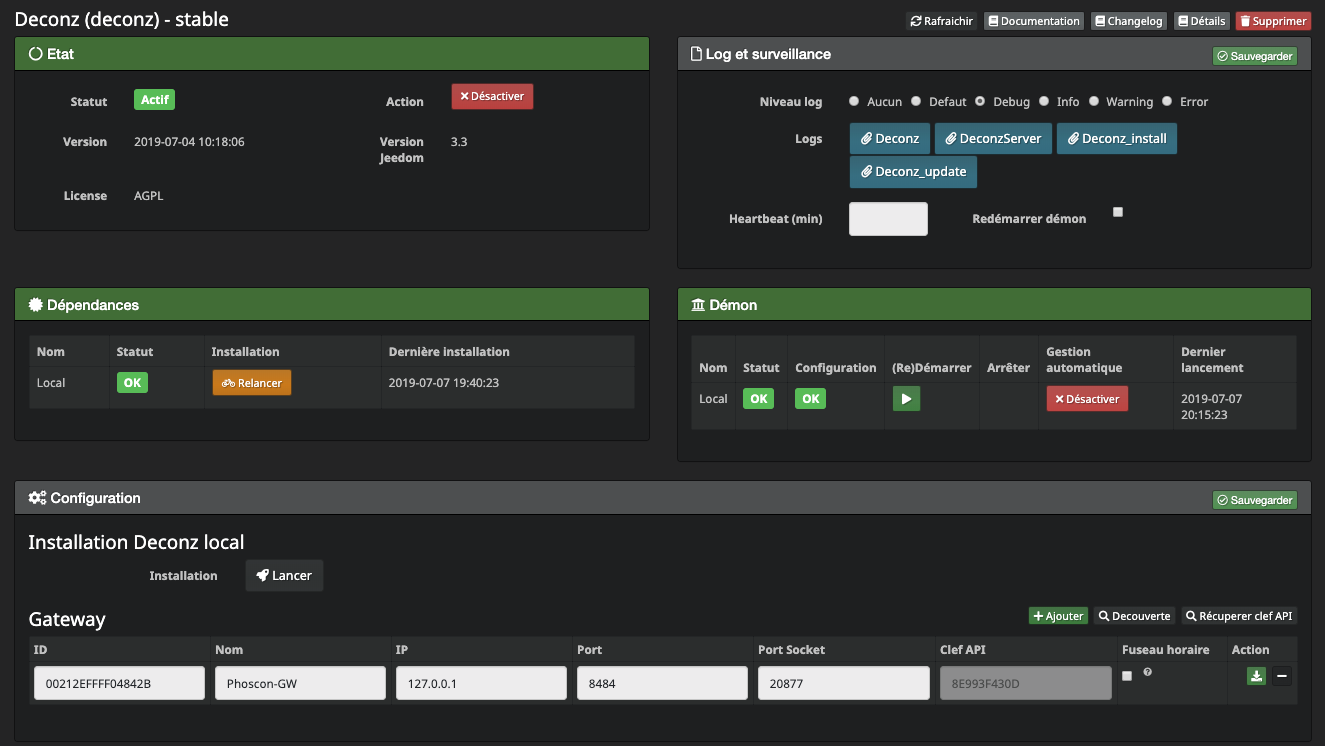Click the Démon Statut OK badge
Viewport: 1325px width, 746px height.
tap(758, 398)
